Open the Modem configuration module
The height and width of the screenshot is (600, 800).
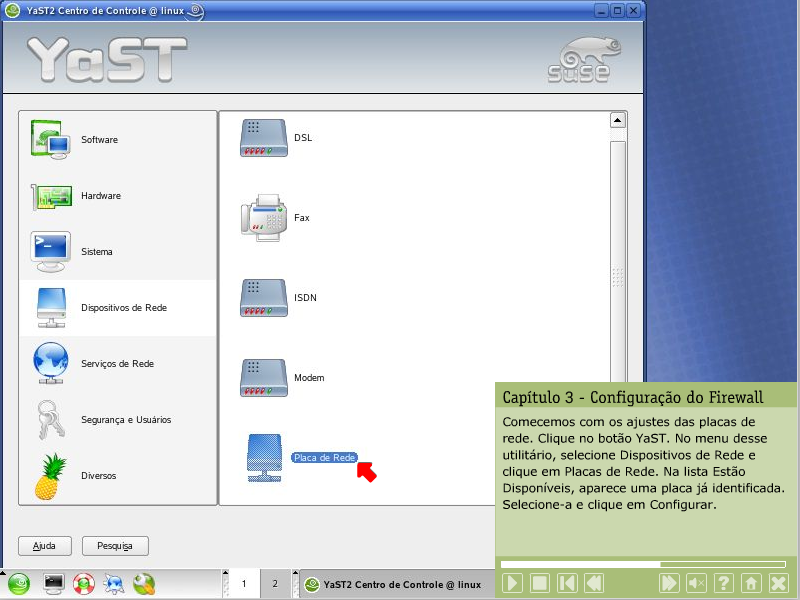click(x=308, y=378)
